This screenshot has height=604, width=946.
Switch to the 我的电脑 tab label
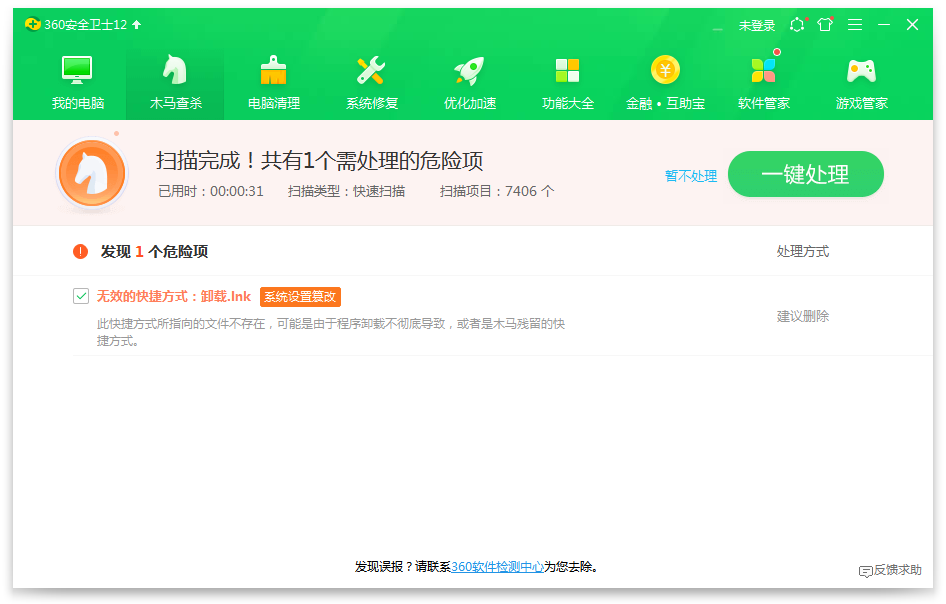(78, 103)
